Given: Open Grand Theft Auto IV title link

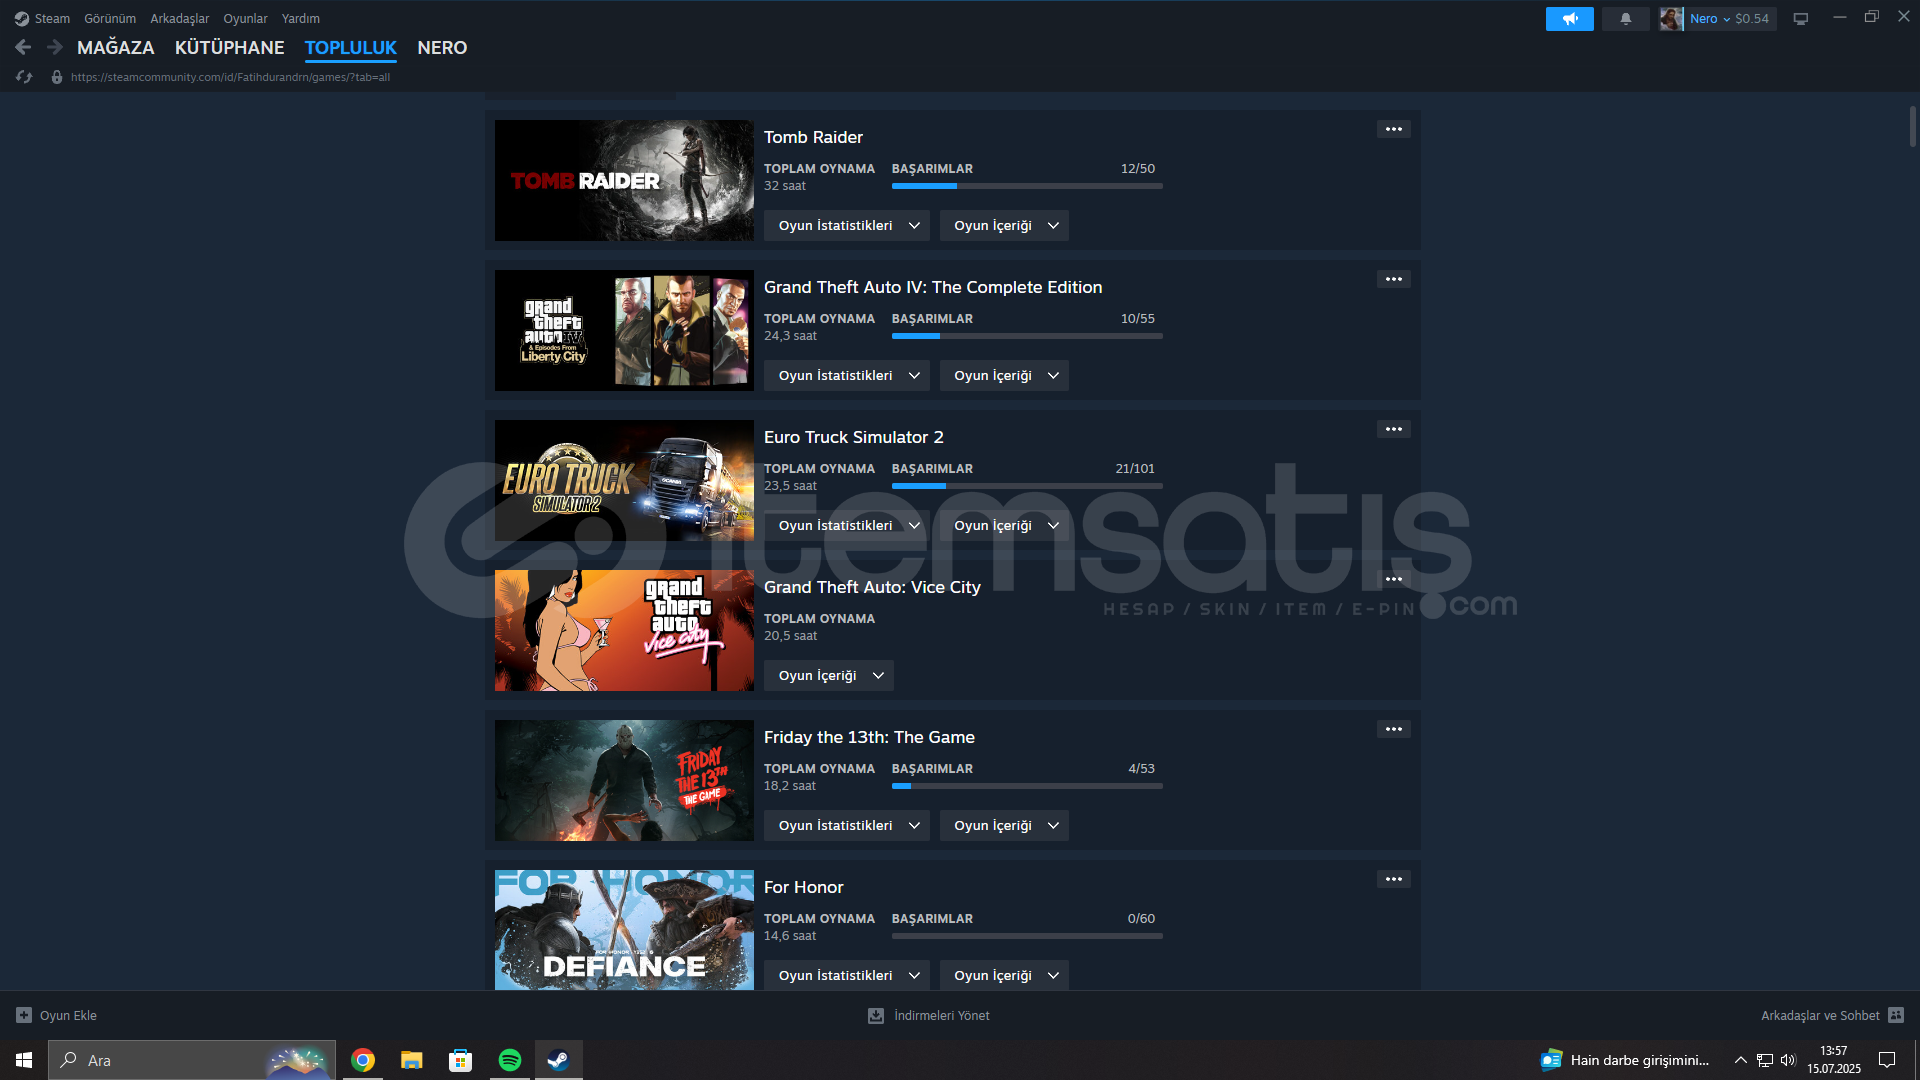Looking at the screenshot, I should (x=933, y=287).
